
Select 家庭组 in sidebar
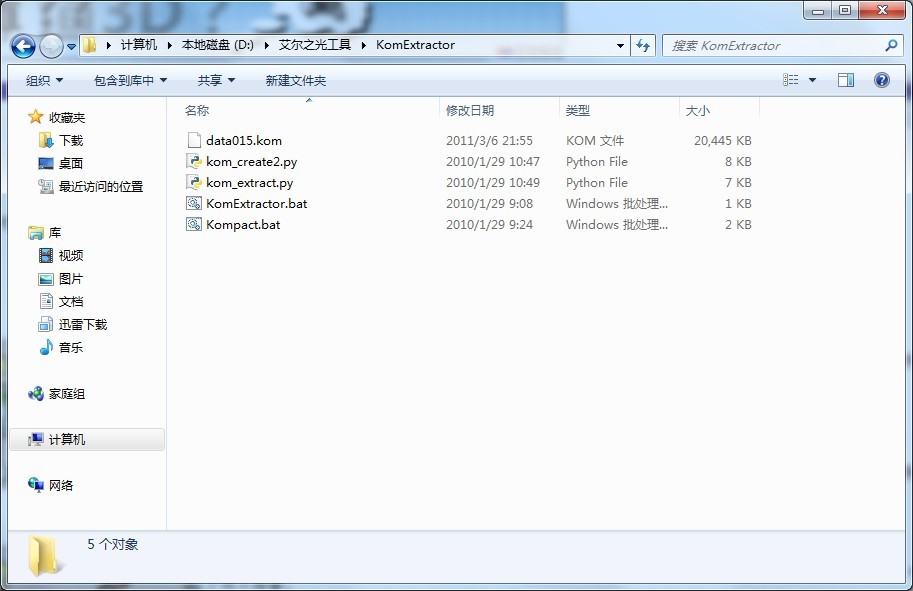coord(67,394)
